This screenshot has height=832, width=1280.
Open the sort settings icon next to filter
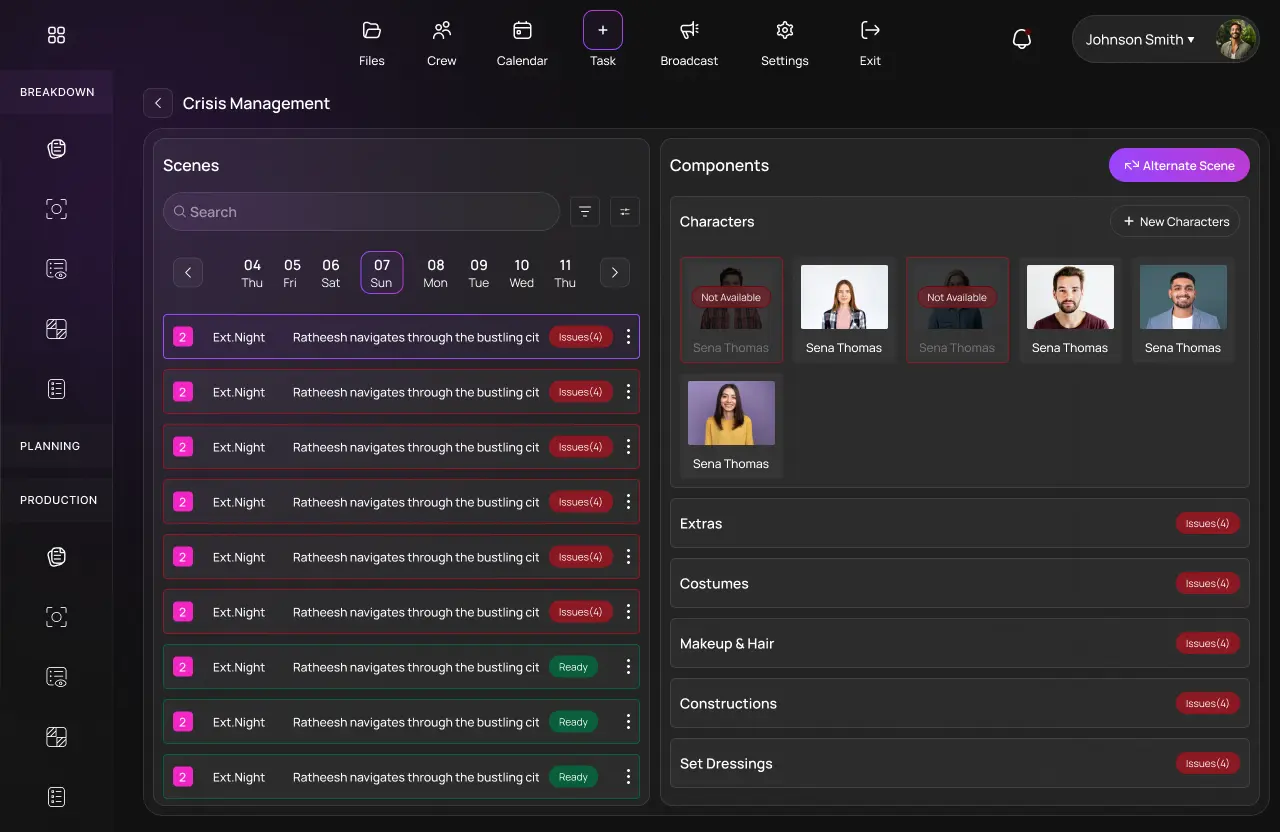(x=624, y=211)
